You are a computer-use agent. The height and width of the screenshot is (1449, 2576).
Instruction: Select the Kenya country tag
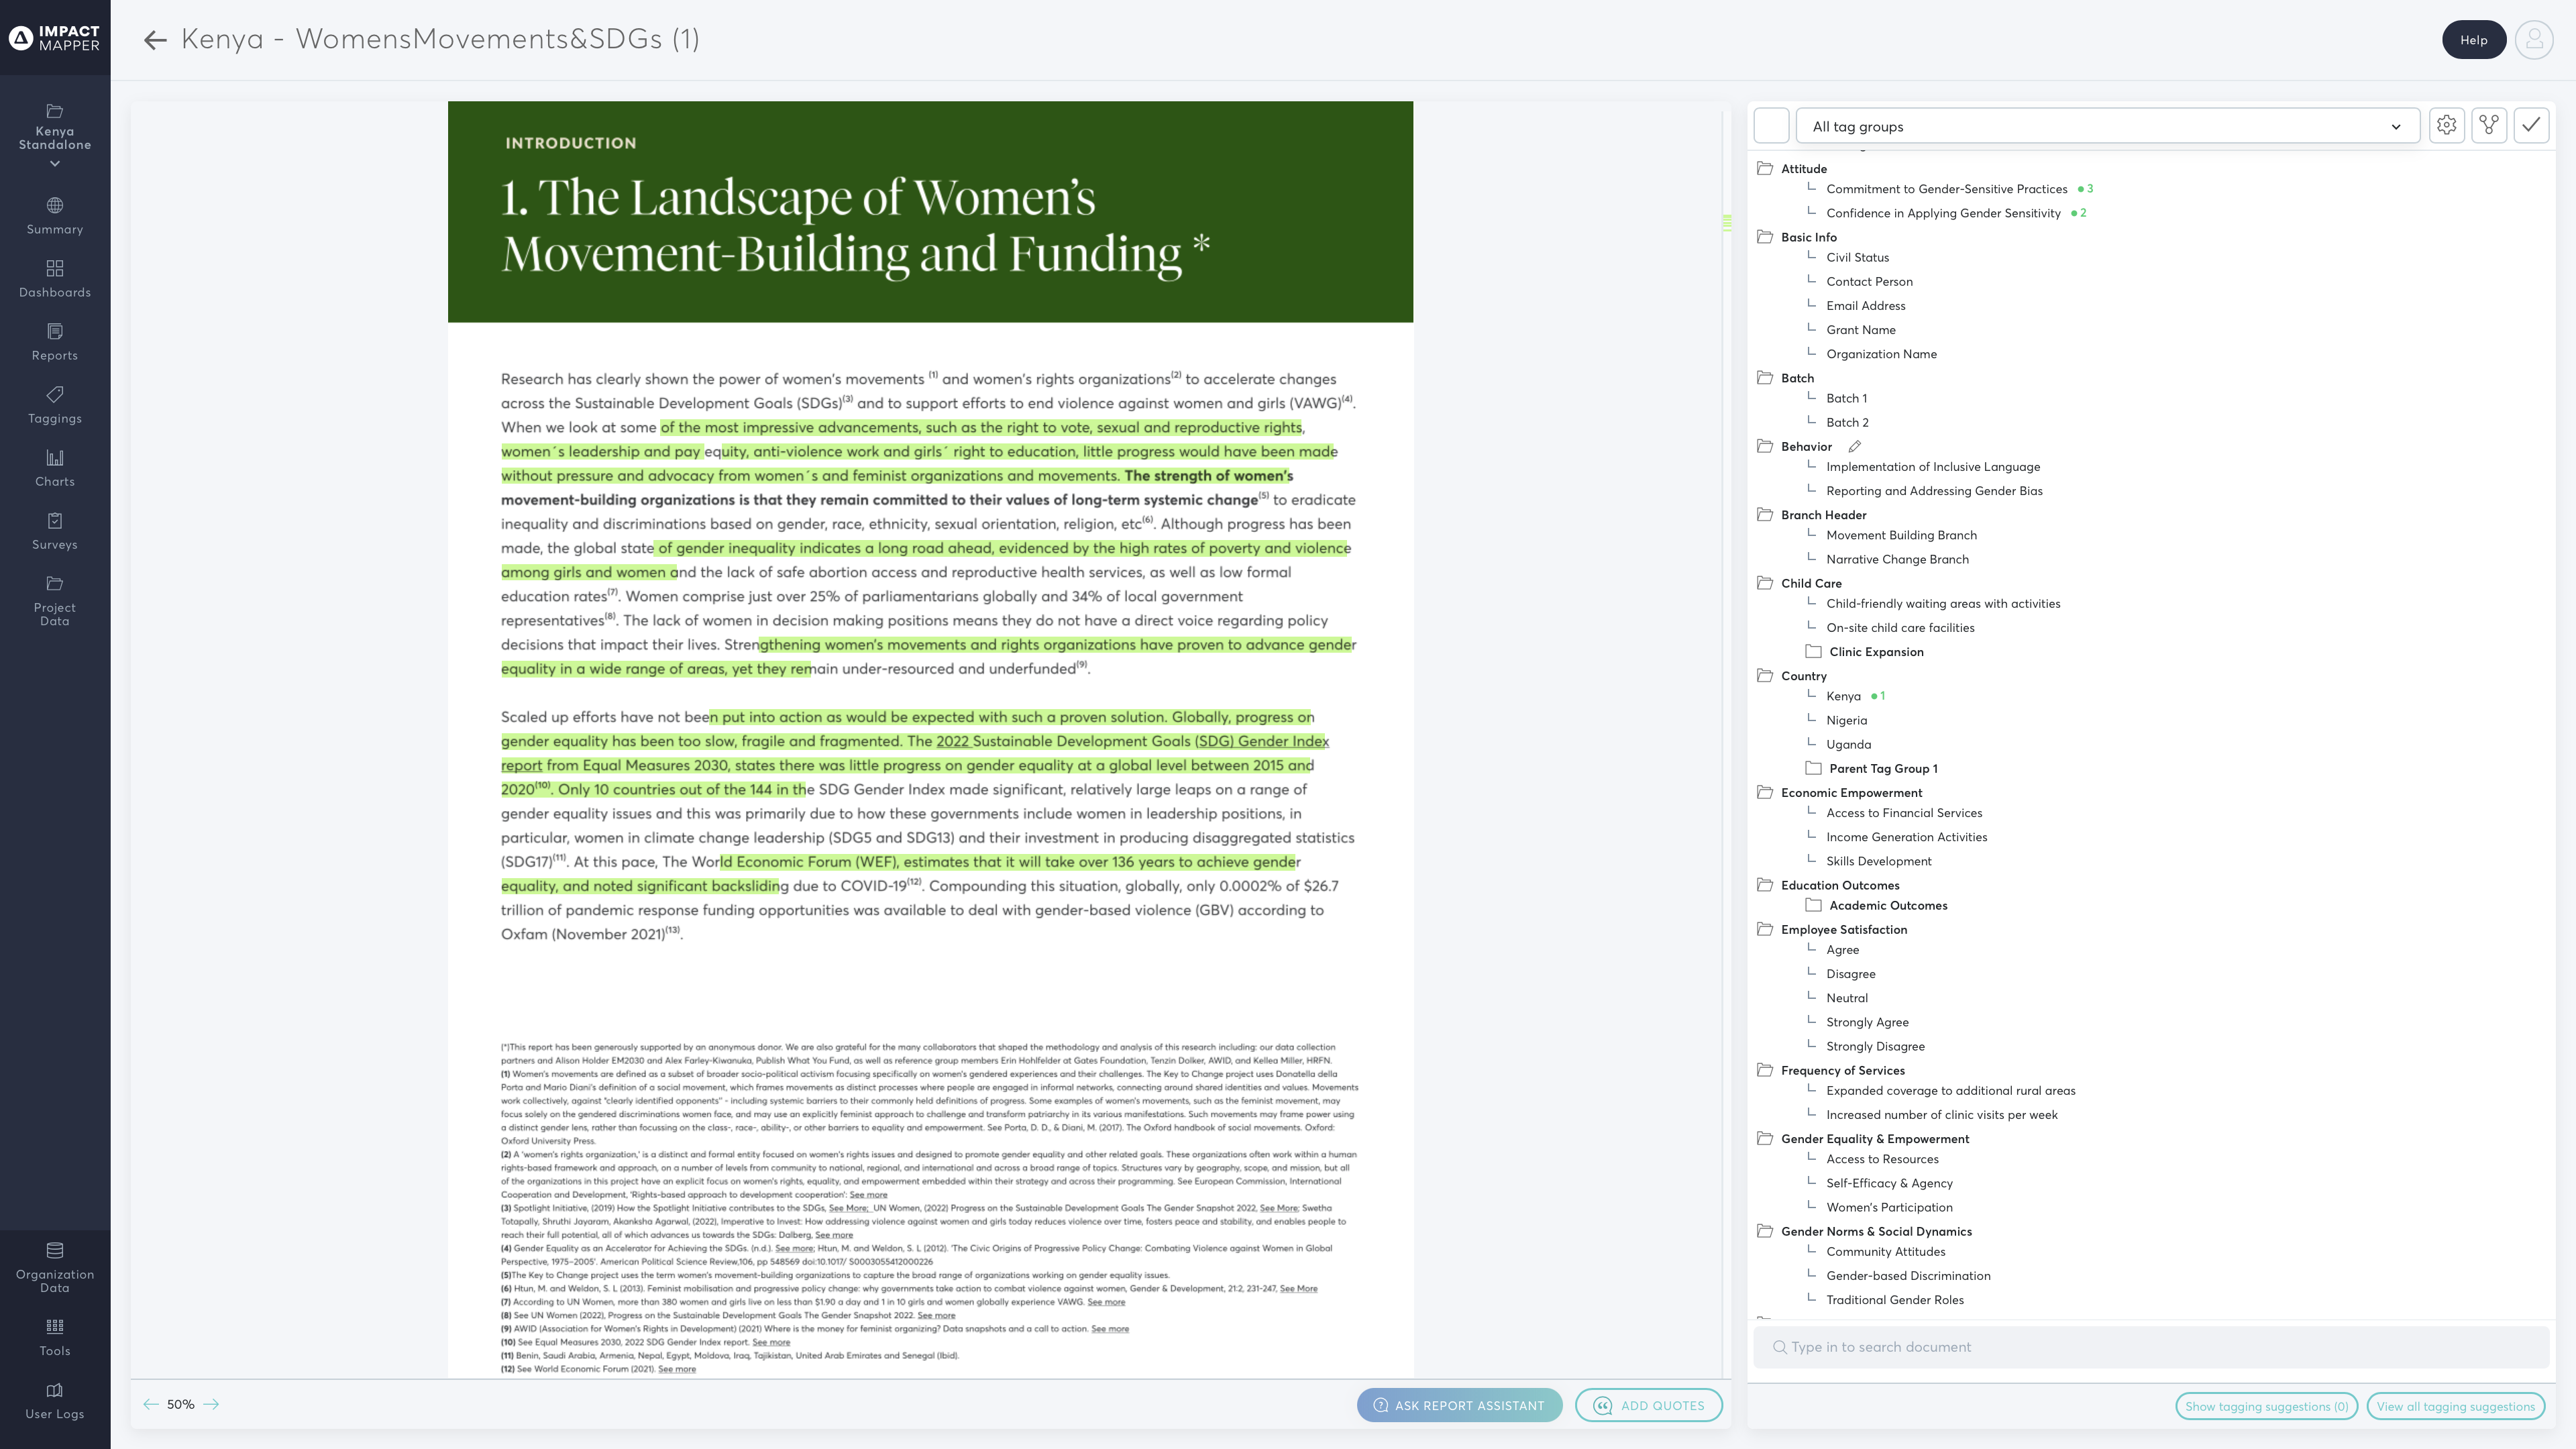[x=1843, y=696]
